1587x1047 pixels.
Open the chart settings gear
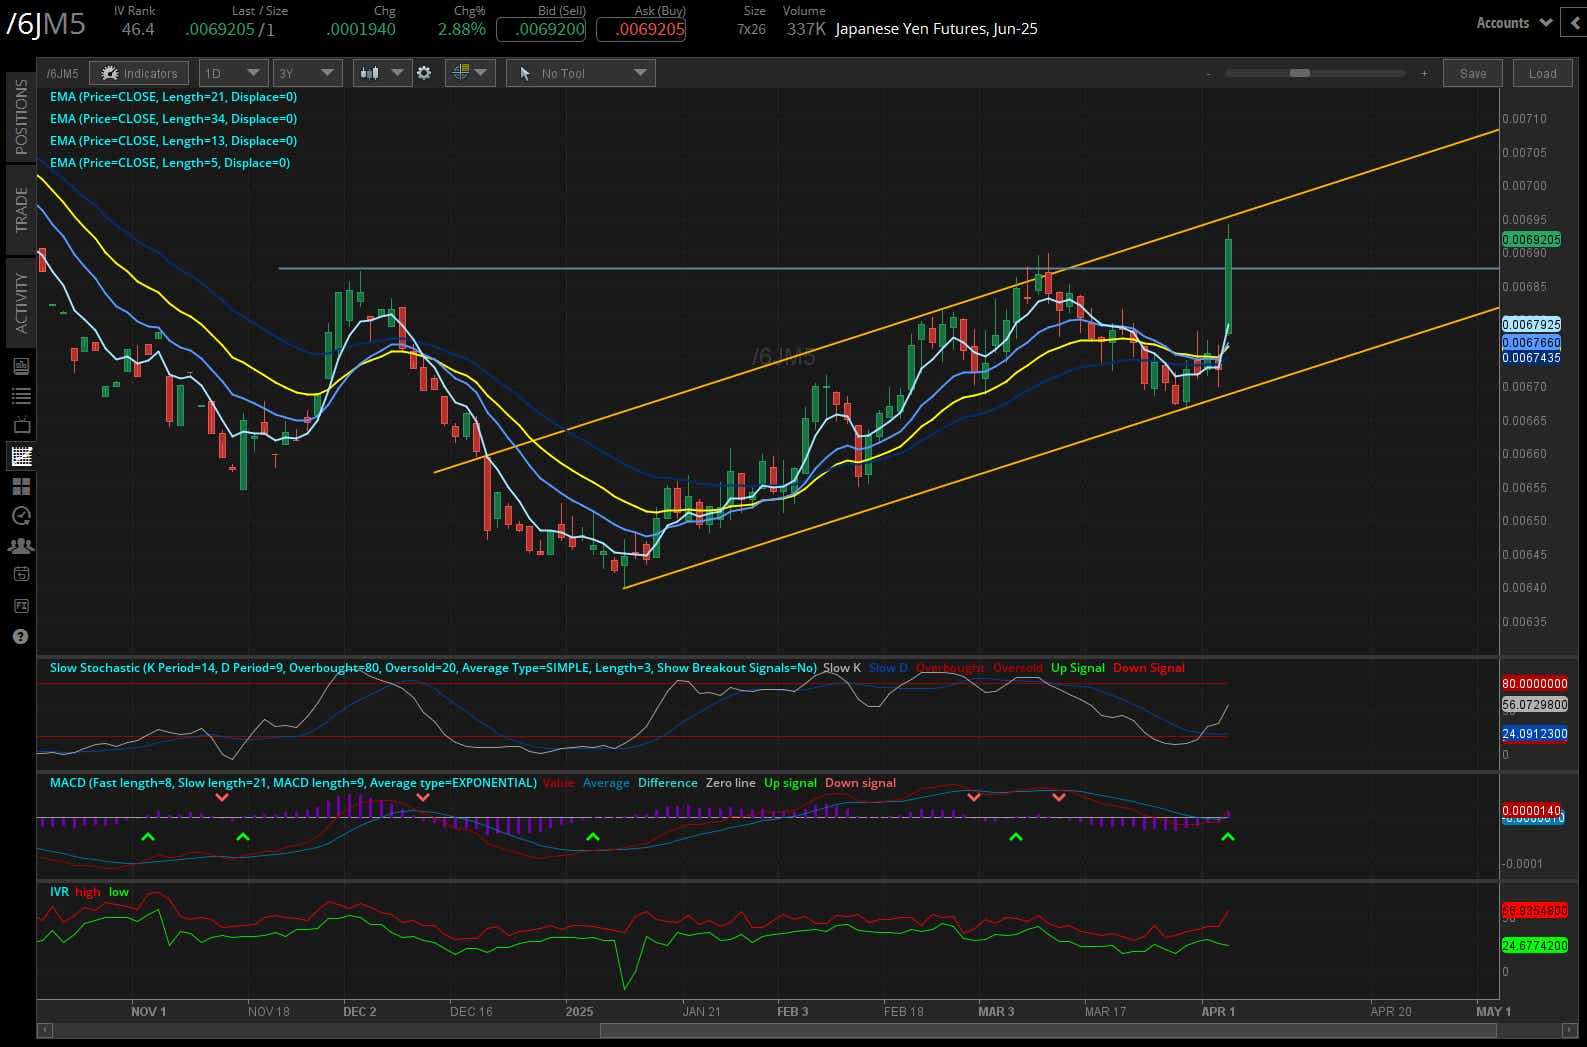point(424,73)
